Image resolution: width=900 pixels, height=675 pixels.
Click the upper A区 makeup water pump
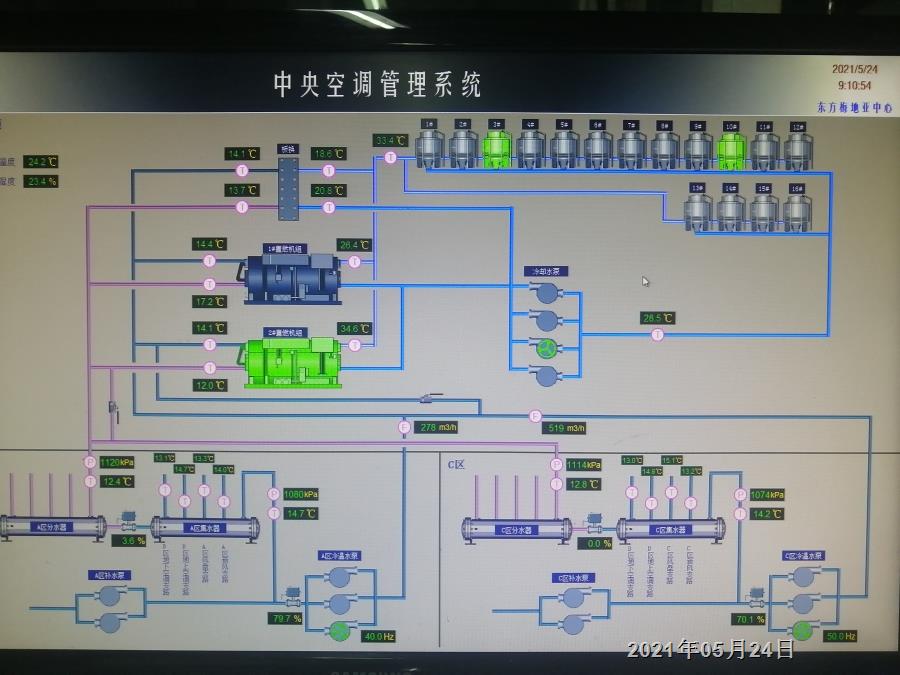[x=110, y=596]
